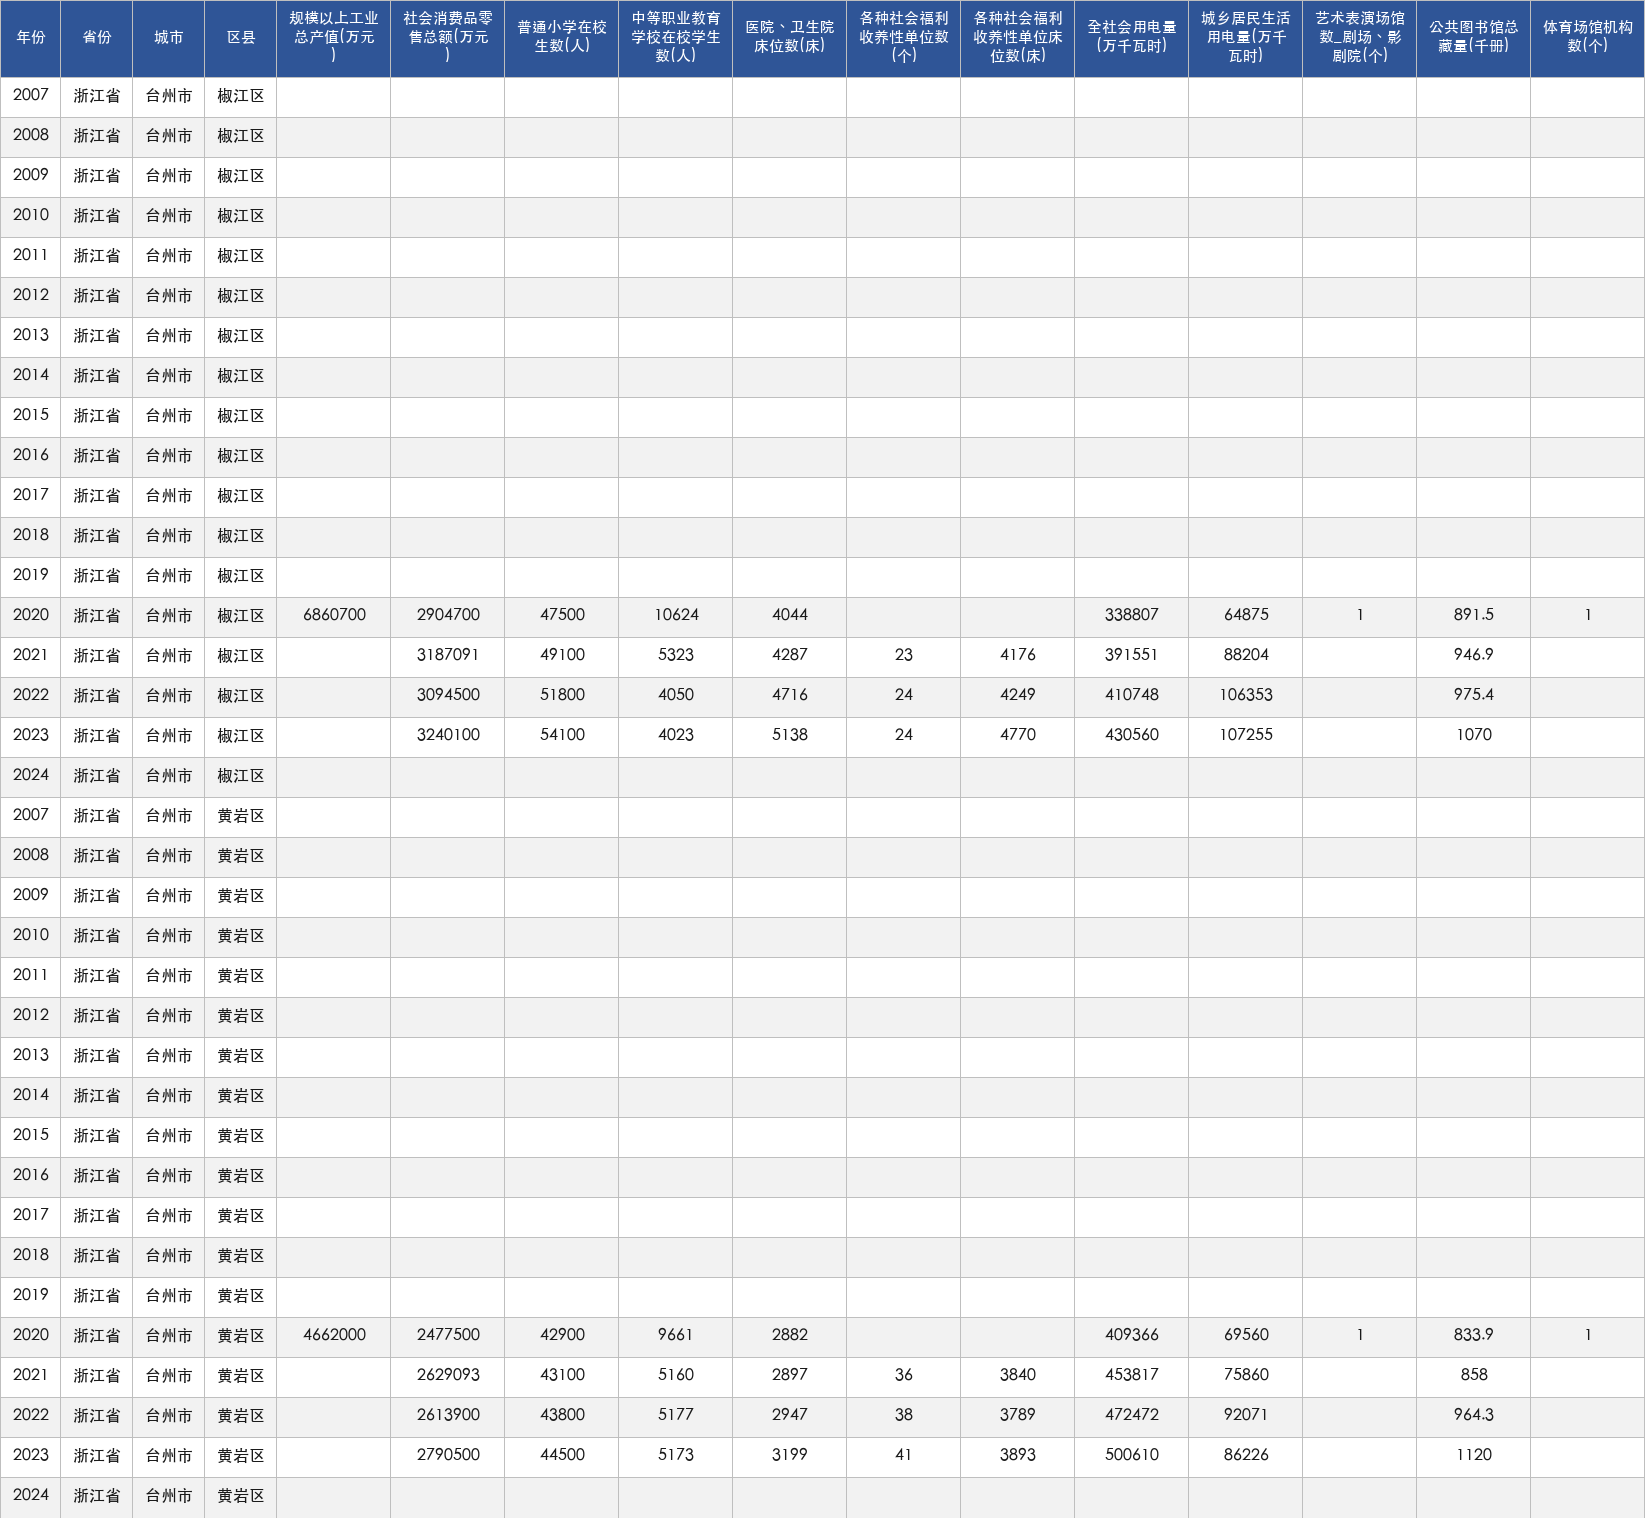Click the cell containing 4662000
Image resolution: width=1645 pixels, height=1518 pixels.
[334, 1336]
